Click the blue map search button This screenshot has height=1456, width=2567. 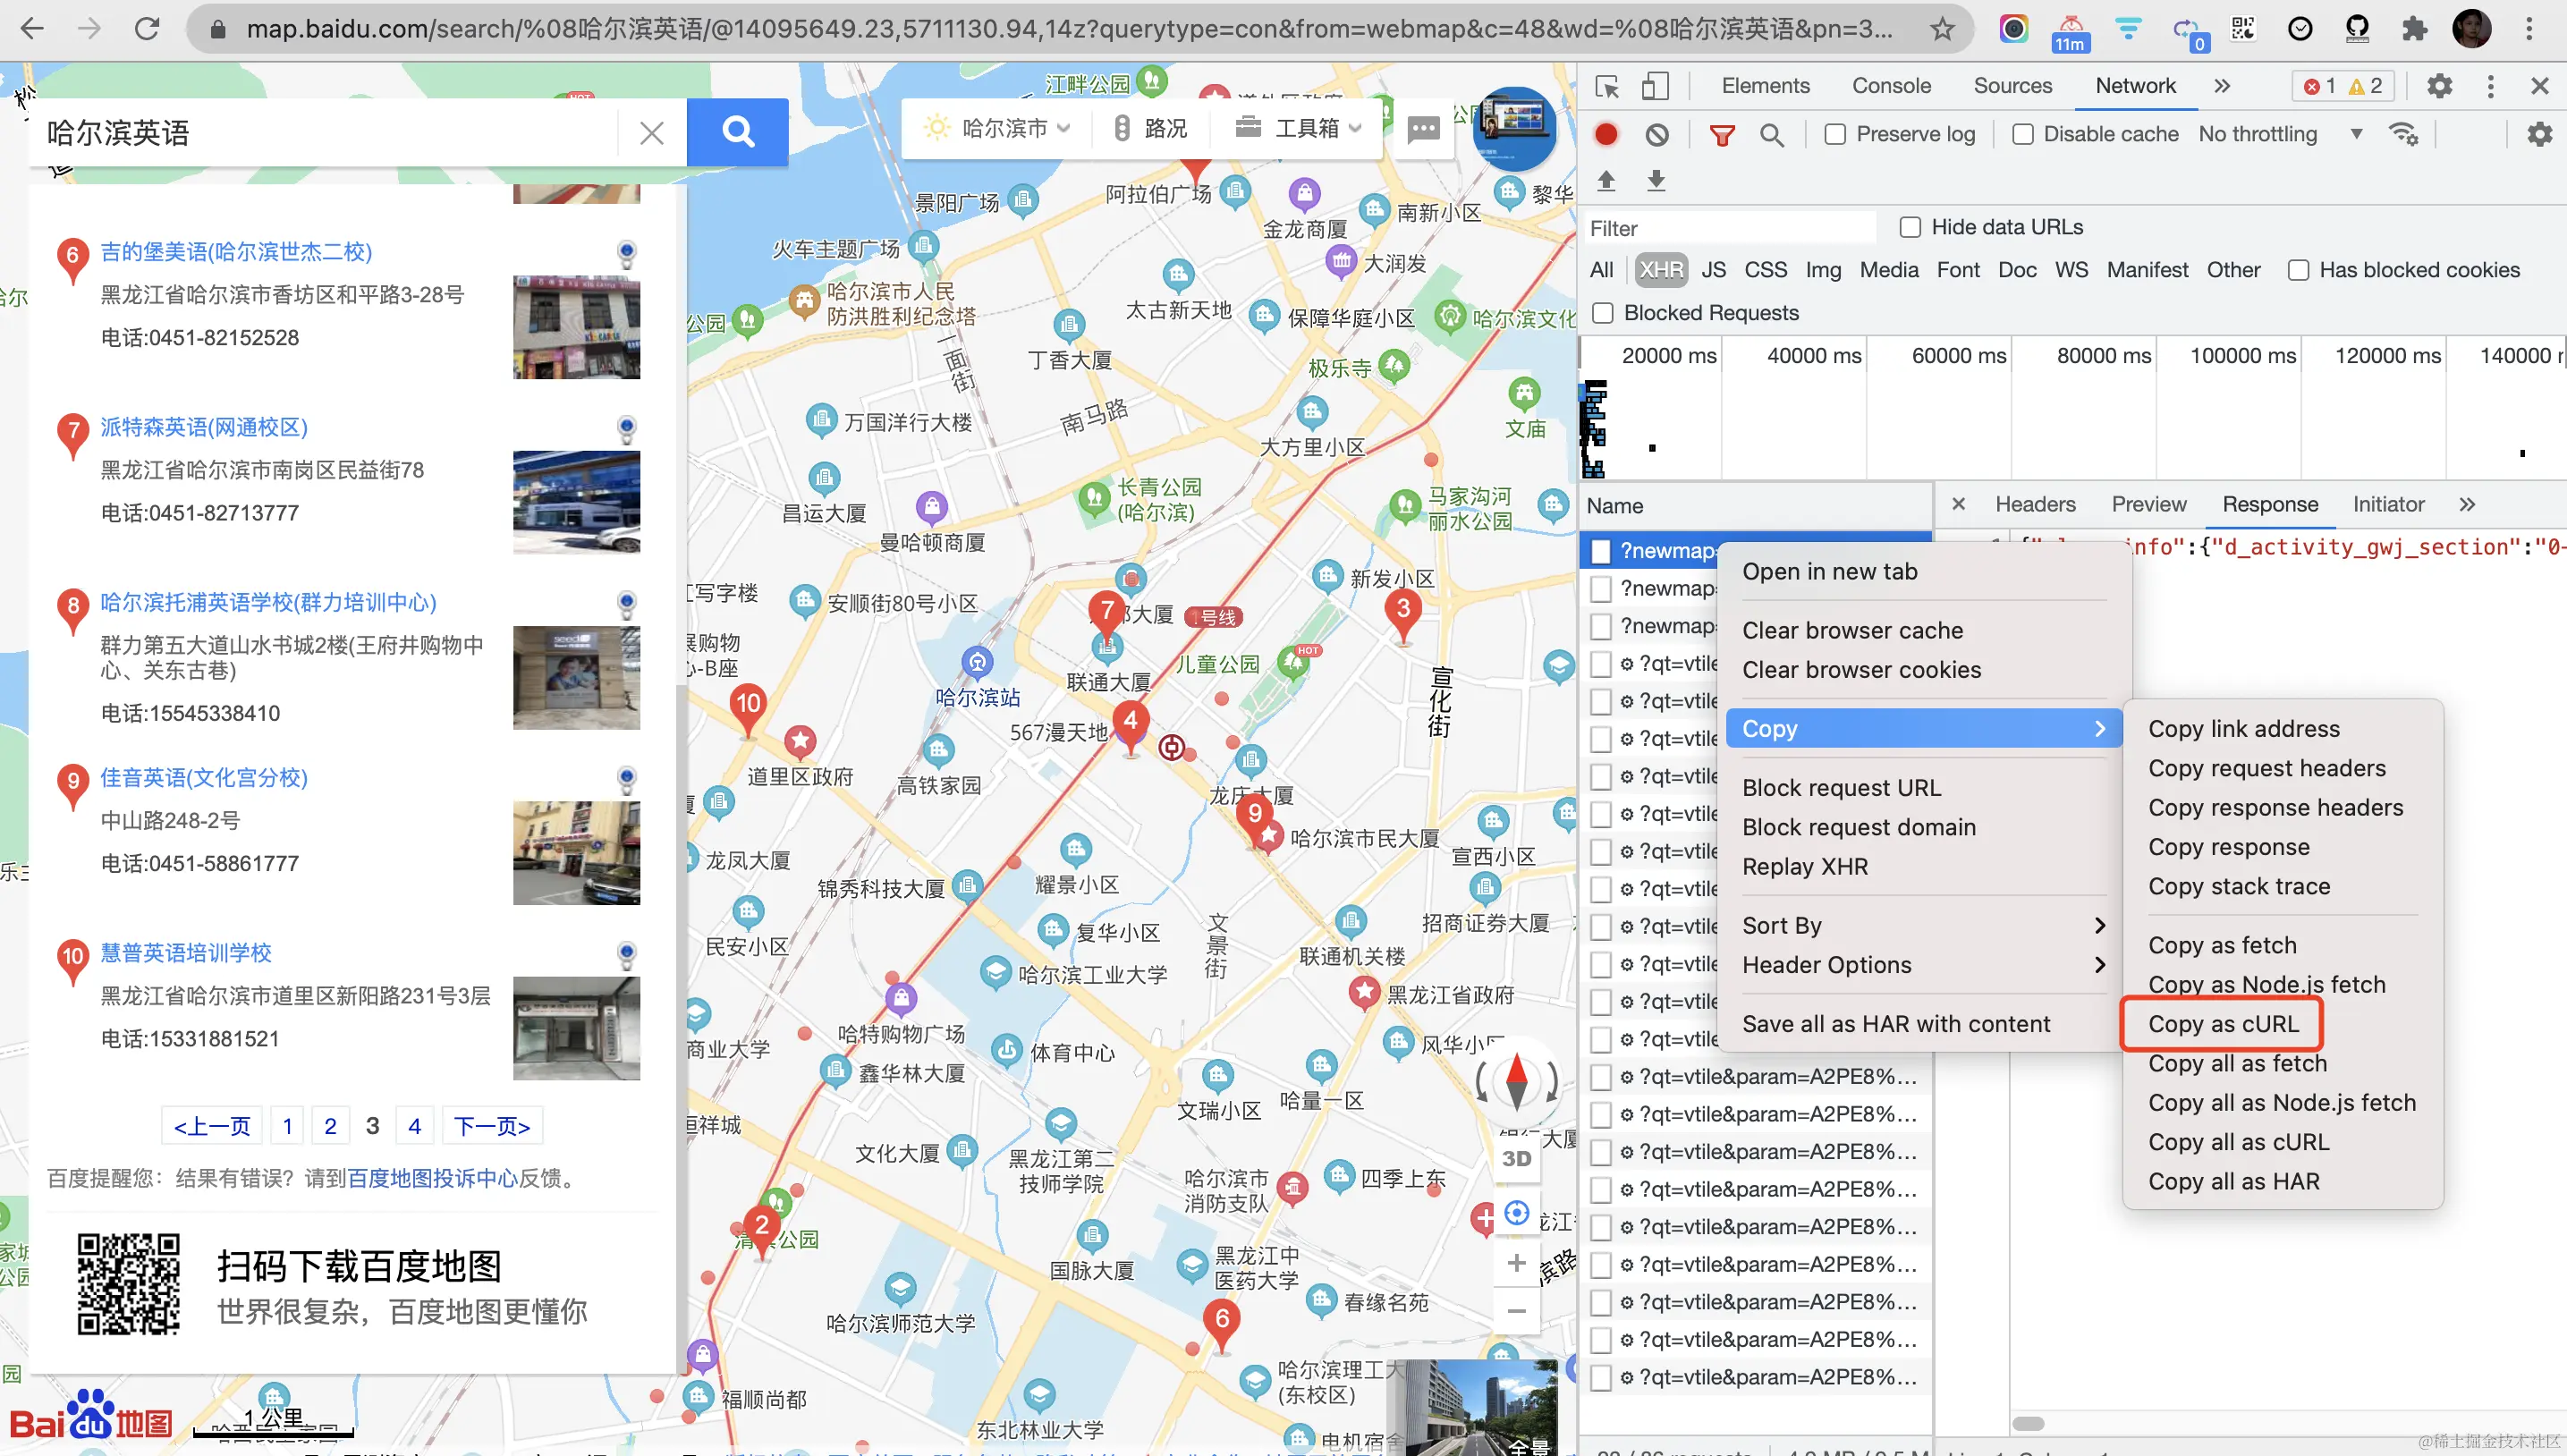click(x=737, y=132)
